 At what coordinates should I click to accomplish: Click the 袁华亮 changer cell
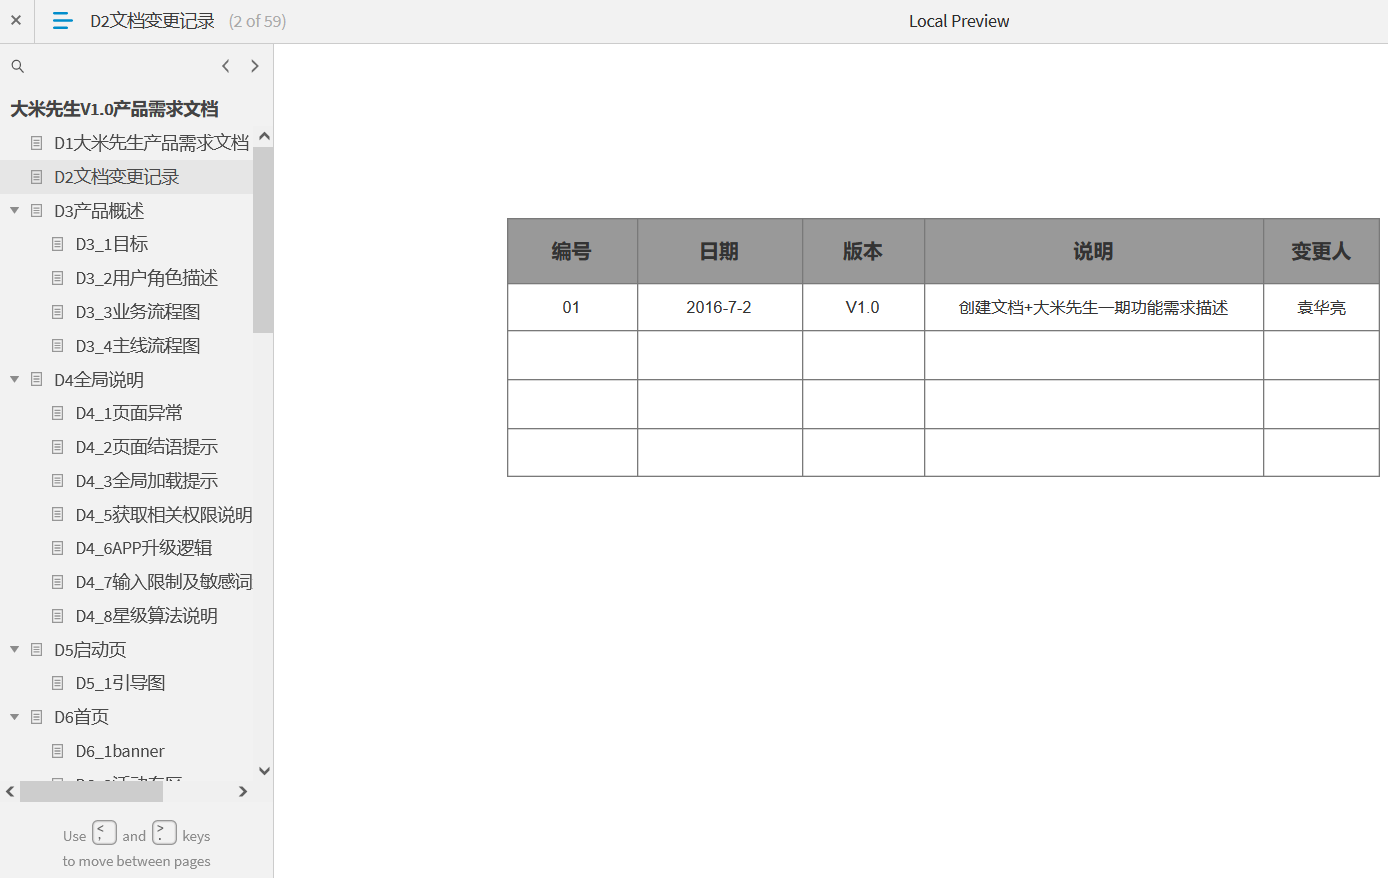[x=1321, y=307]
